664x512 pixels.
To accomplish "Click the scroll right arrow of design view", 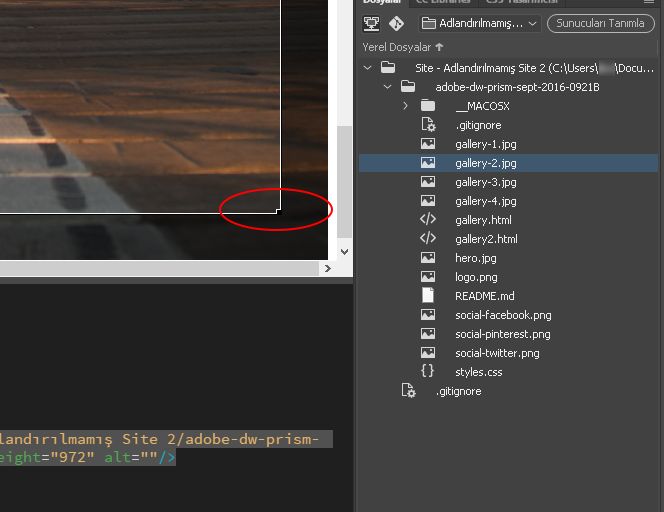I will (327, 268).
